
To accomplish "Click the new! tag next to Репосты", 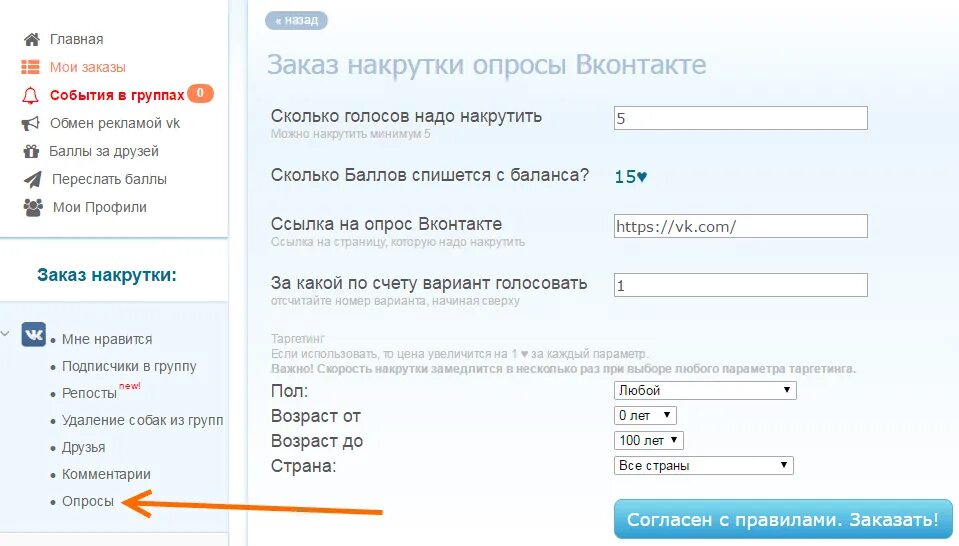I will coord(130,386).
